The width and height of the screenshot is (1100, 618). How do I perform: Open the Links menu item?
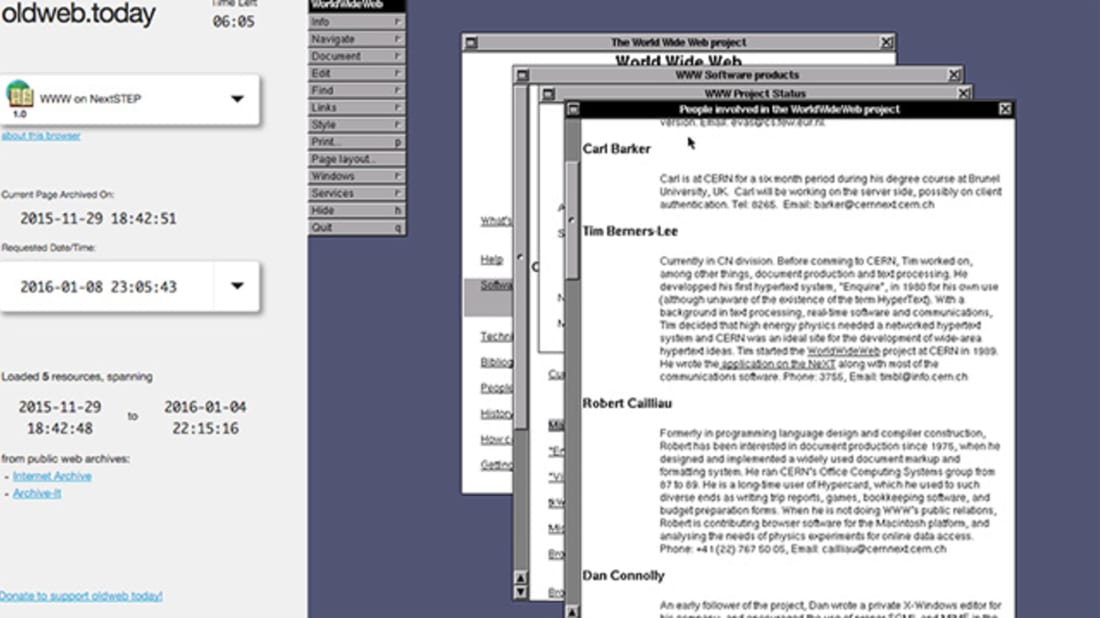356,107
